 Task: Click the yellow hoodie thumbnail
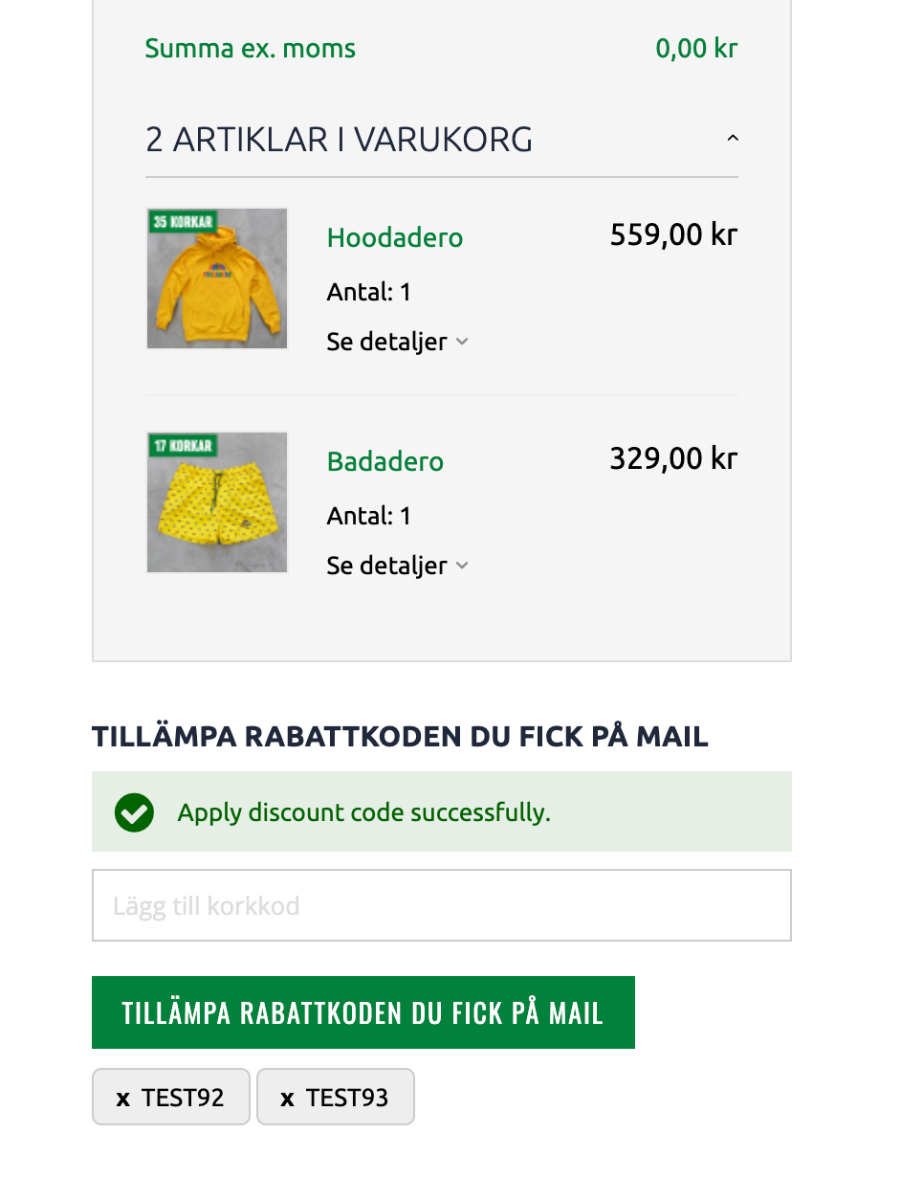(217, 278)
